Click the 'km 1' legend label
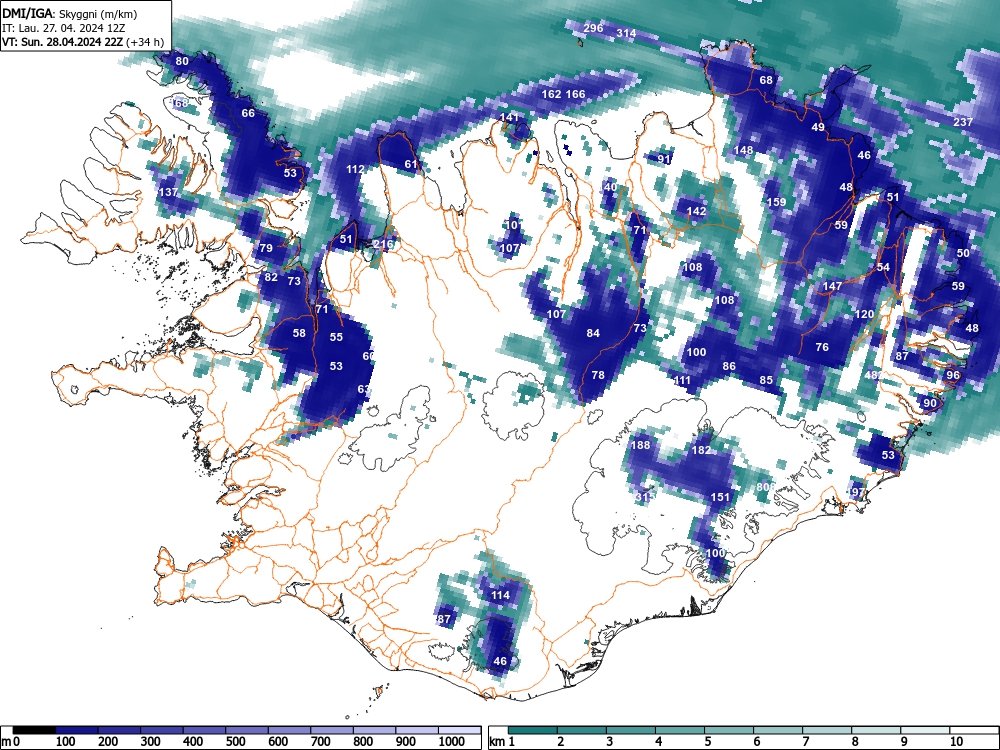 coord(503,741)
